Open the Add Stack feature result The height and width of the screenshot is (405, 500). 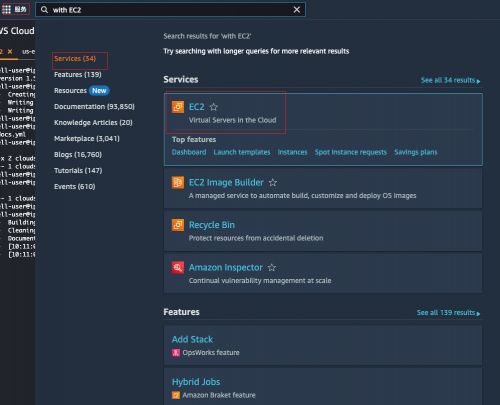point(192,339)
